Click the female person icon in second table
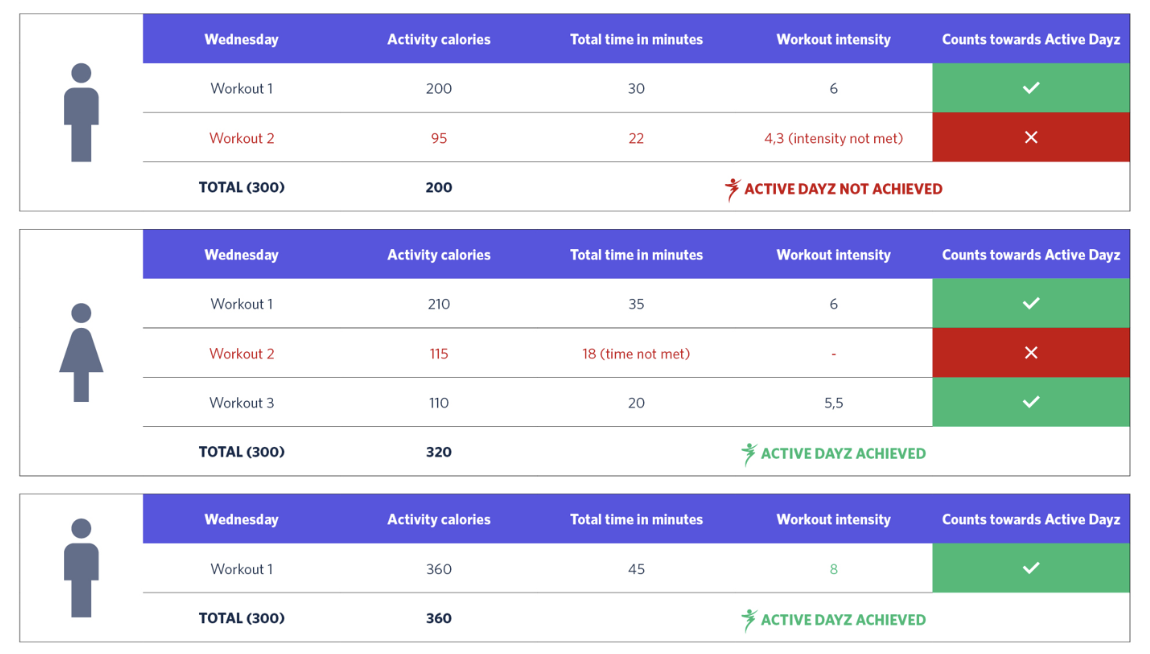The height and width of the screenshot is (654, 1150). [x=81, y=353]
